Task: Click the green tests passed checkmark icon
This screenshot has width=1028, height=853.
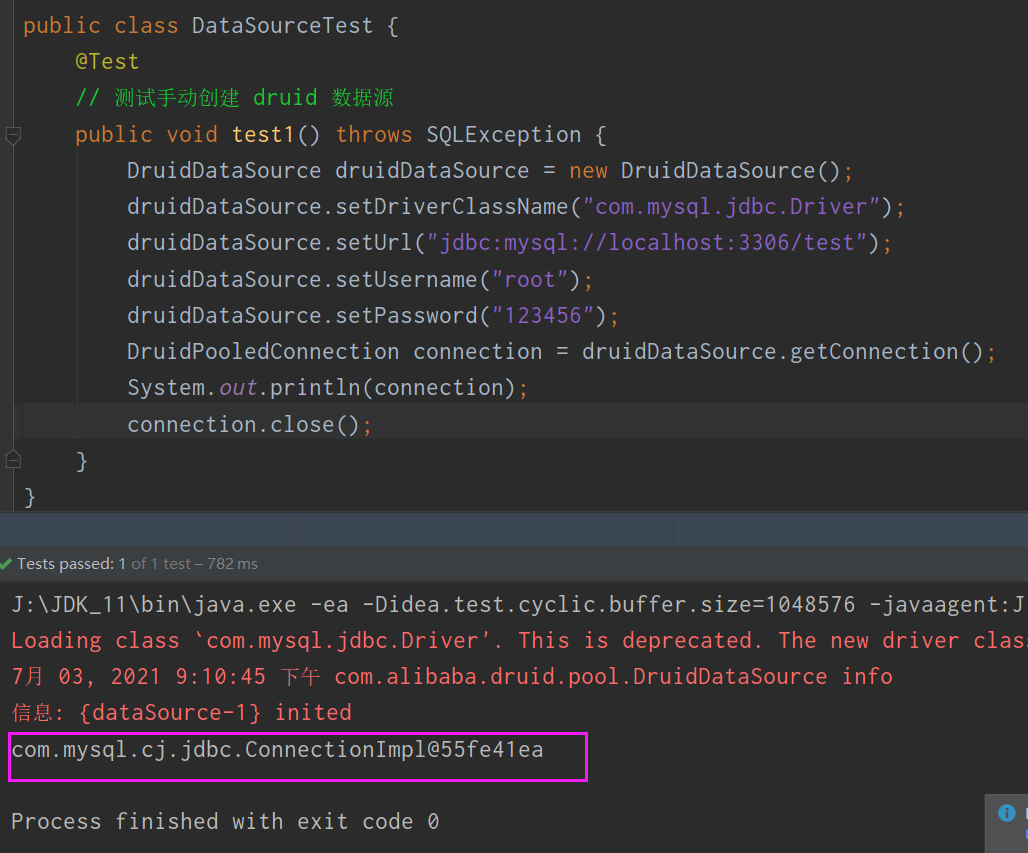Action: point(7,564)
